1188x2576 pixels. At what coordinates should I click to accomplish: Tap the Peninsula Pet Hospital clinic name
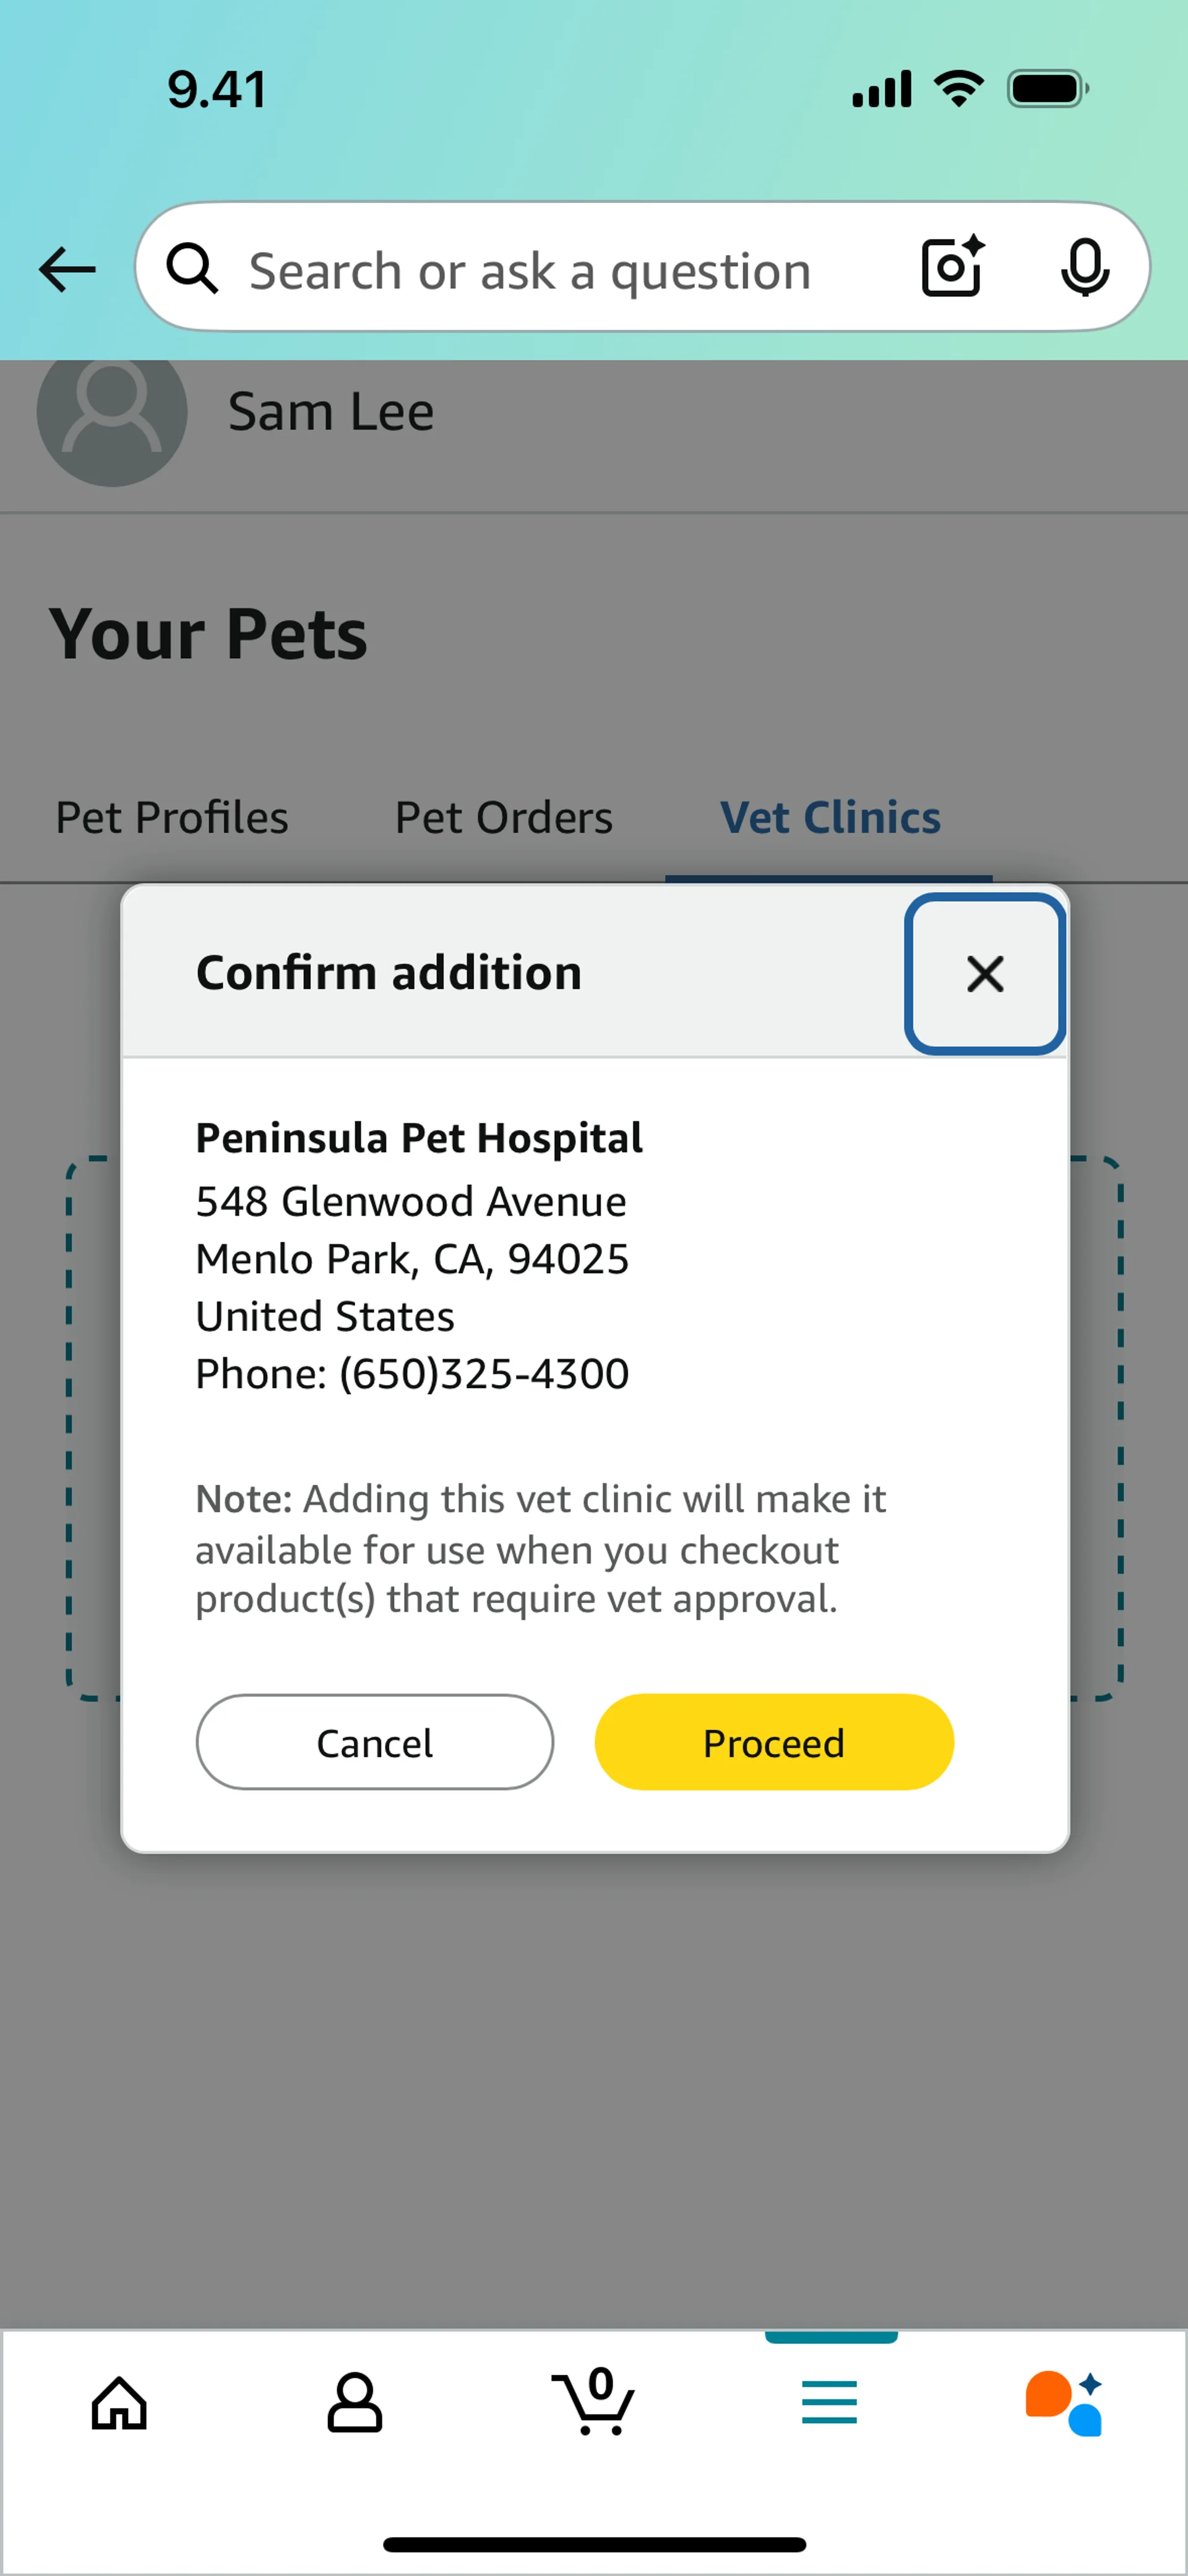coord(419,1138)
